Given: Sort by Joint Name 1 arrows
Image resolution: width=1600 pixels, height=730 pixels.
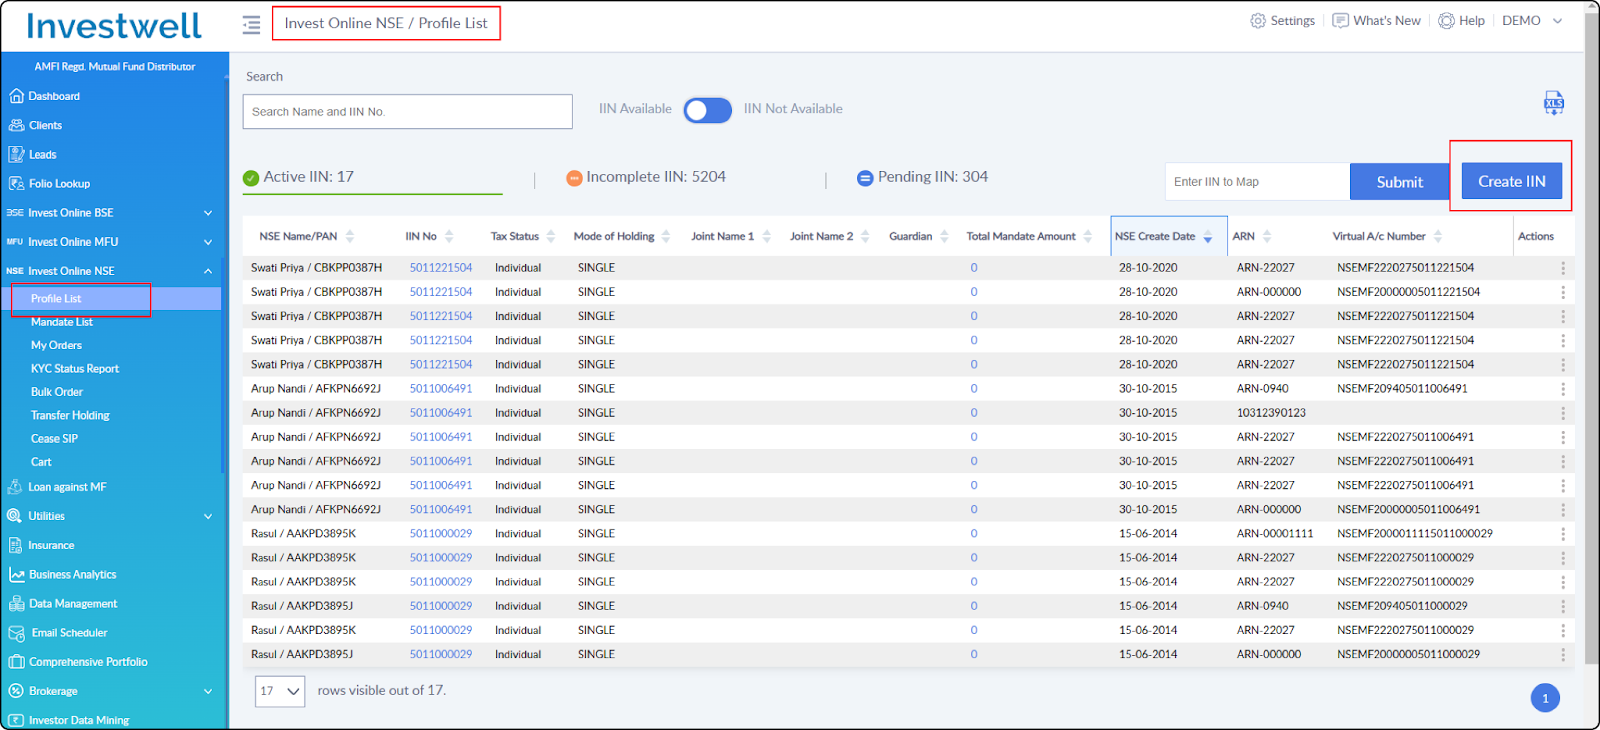Looking at the screenshot, I should coord(767,236).
